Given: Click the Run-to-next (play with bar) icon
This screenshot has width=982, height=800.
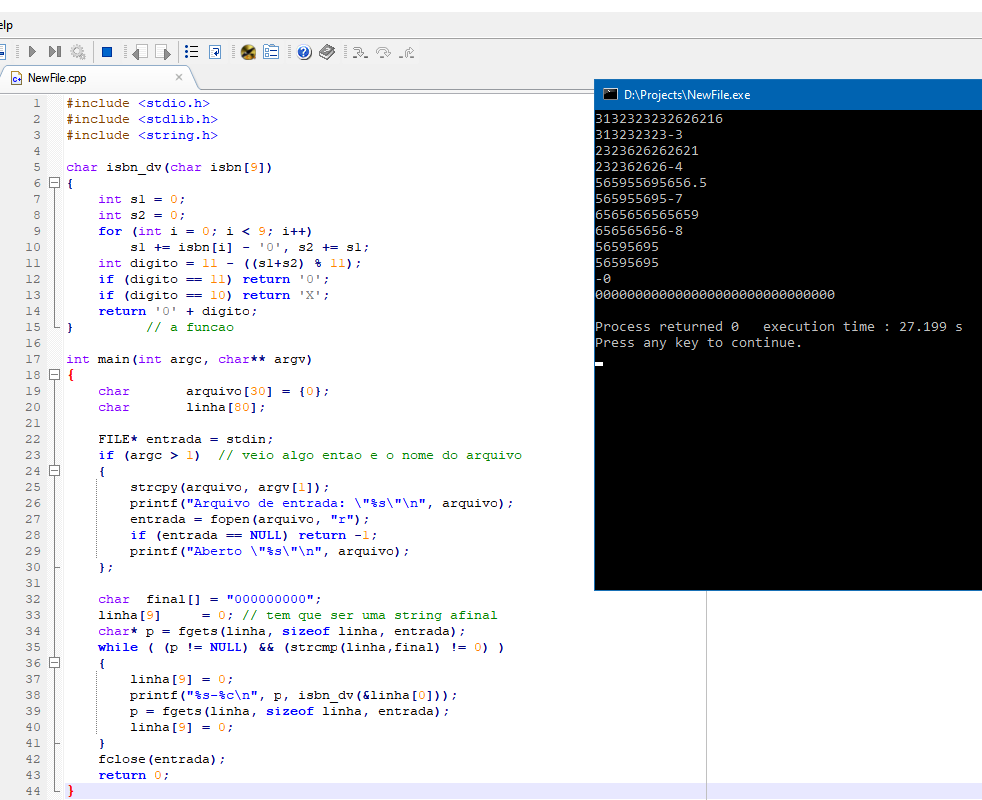Looking at the screenshot, I should point(55,51).
